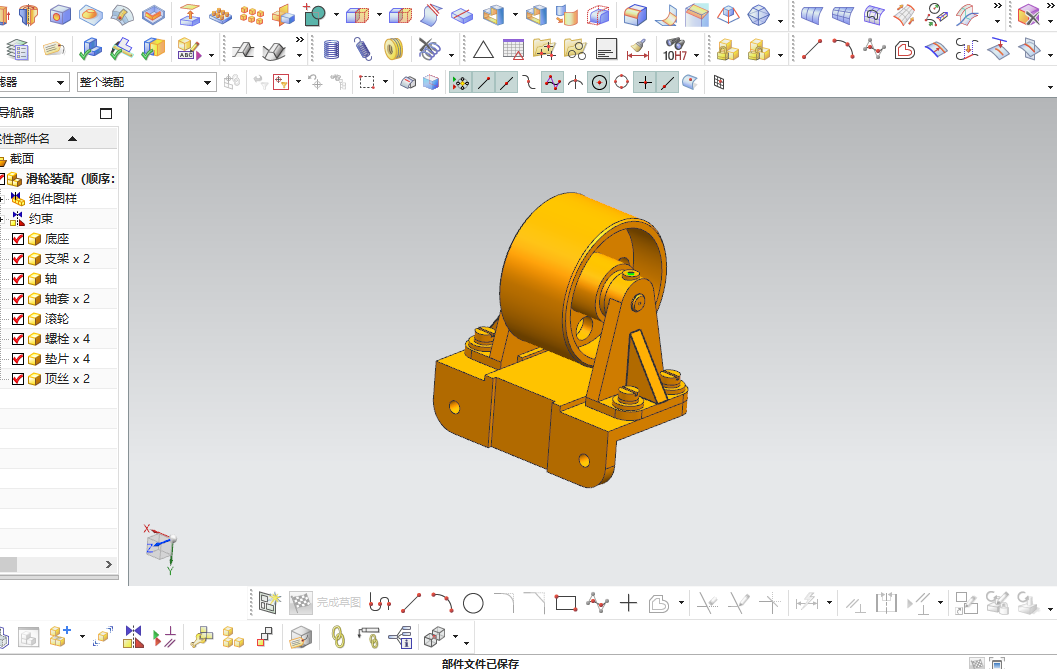1057x669 pixels.
Task: Click the rectangle selection marquee icon
Action: click(x=367, y=82)
